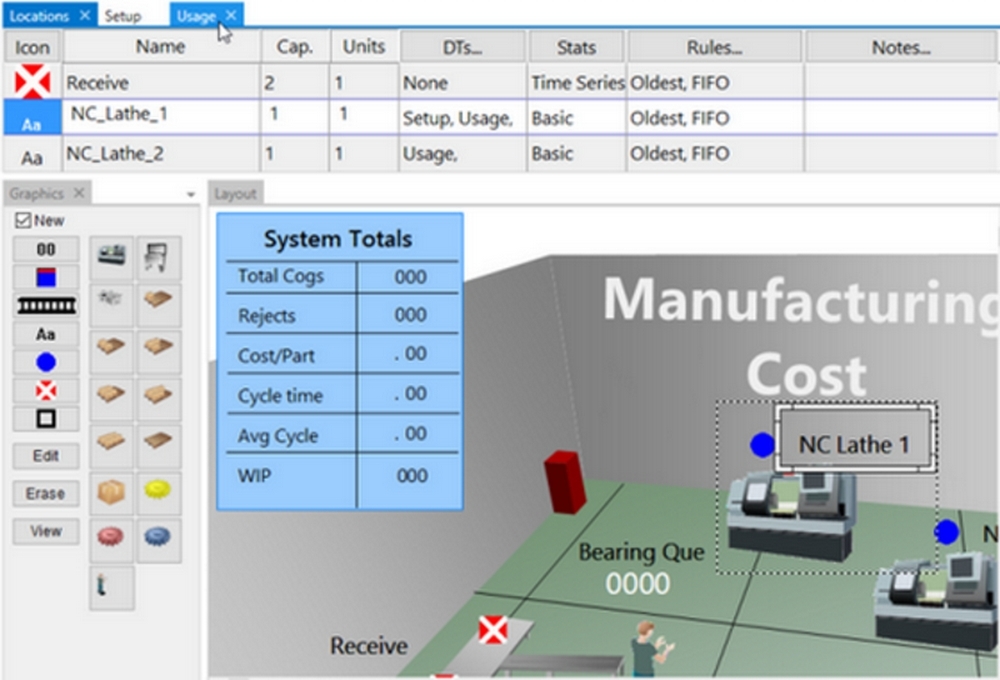Viewport: 1000px width, 680px height.
Task: Select red X entity spot in layout
Action: click(x=493, y=631)
